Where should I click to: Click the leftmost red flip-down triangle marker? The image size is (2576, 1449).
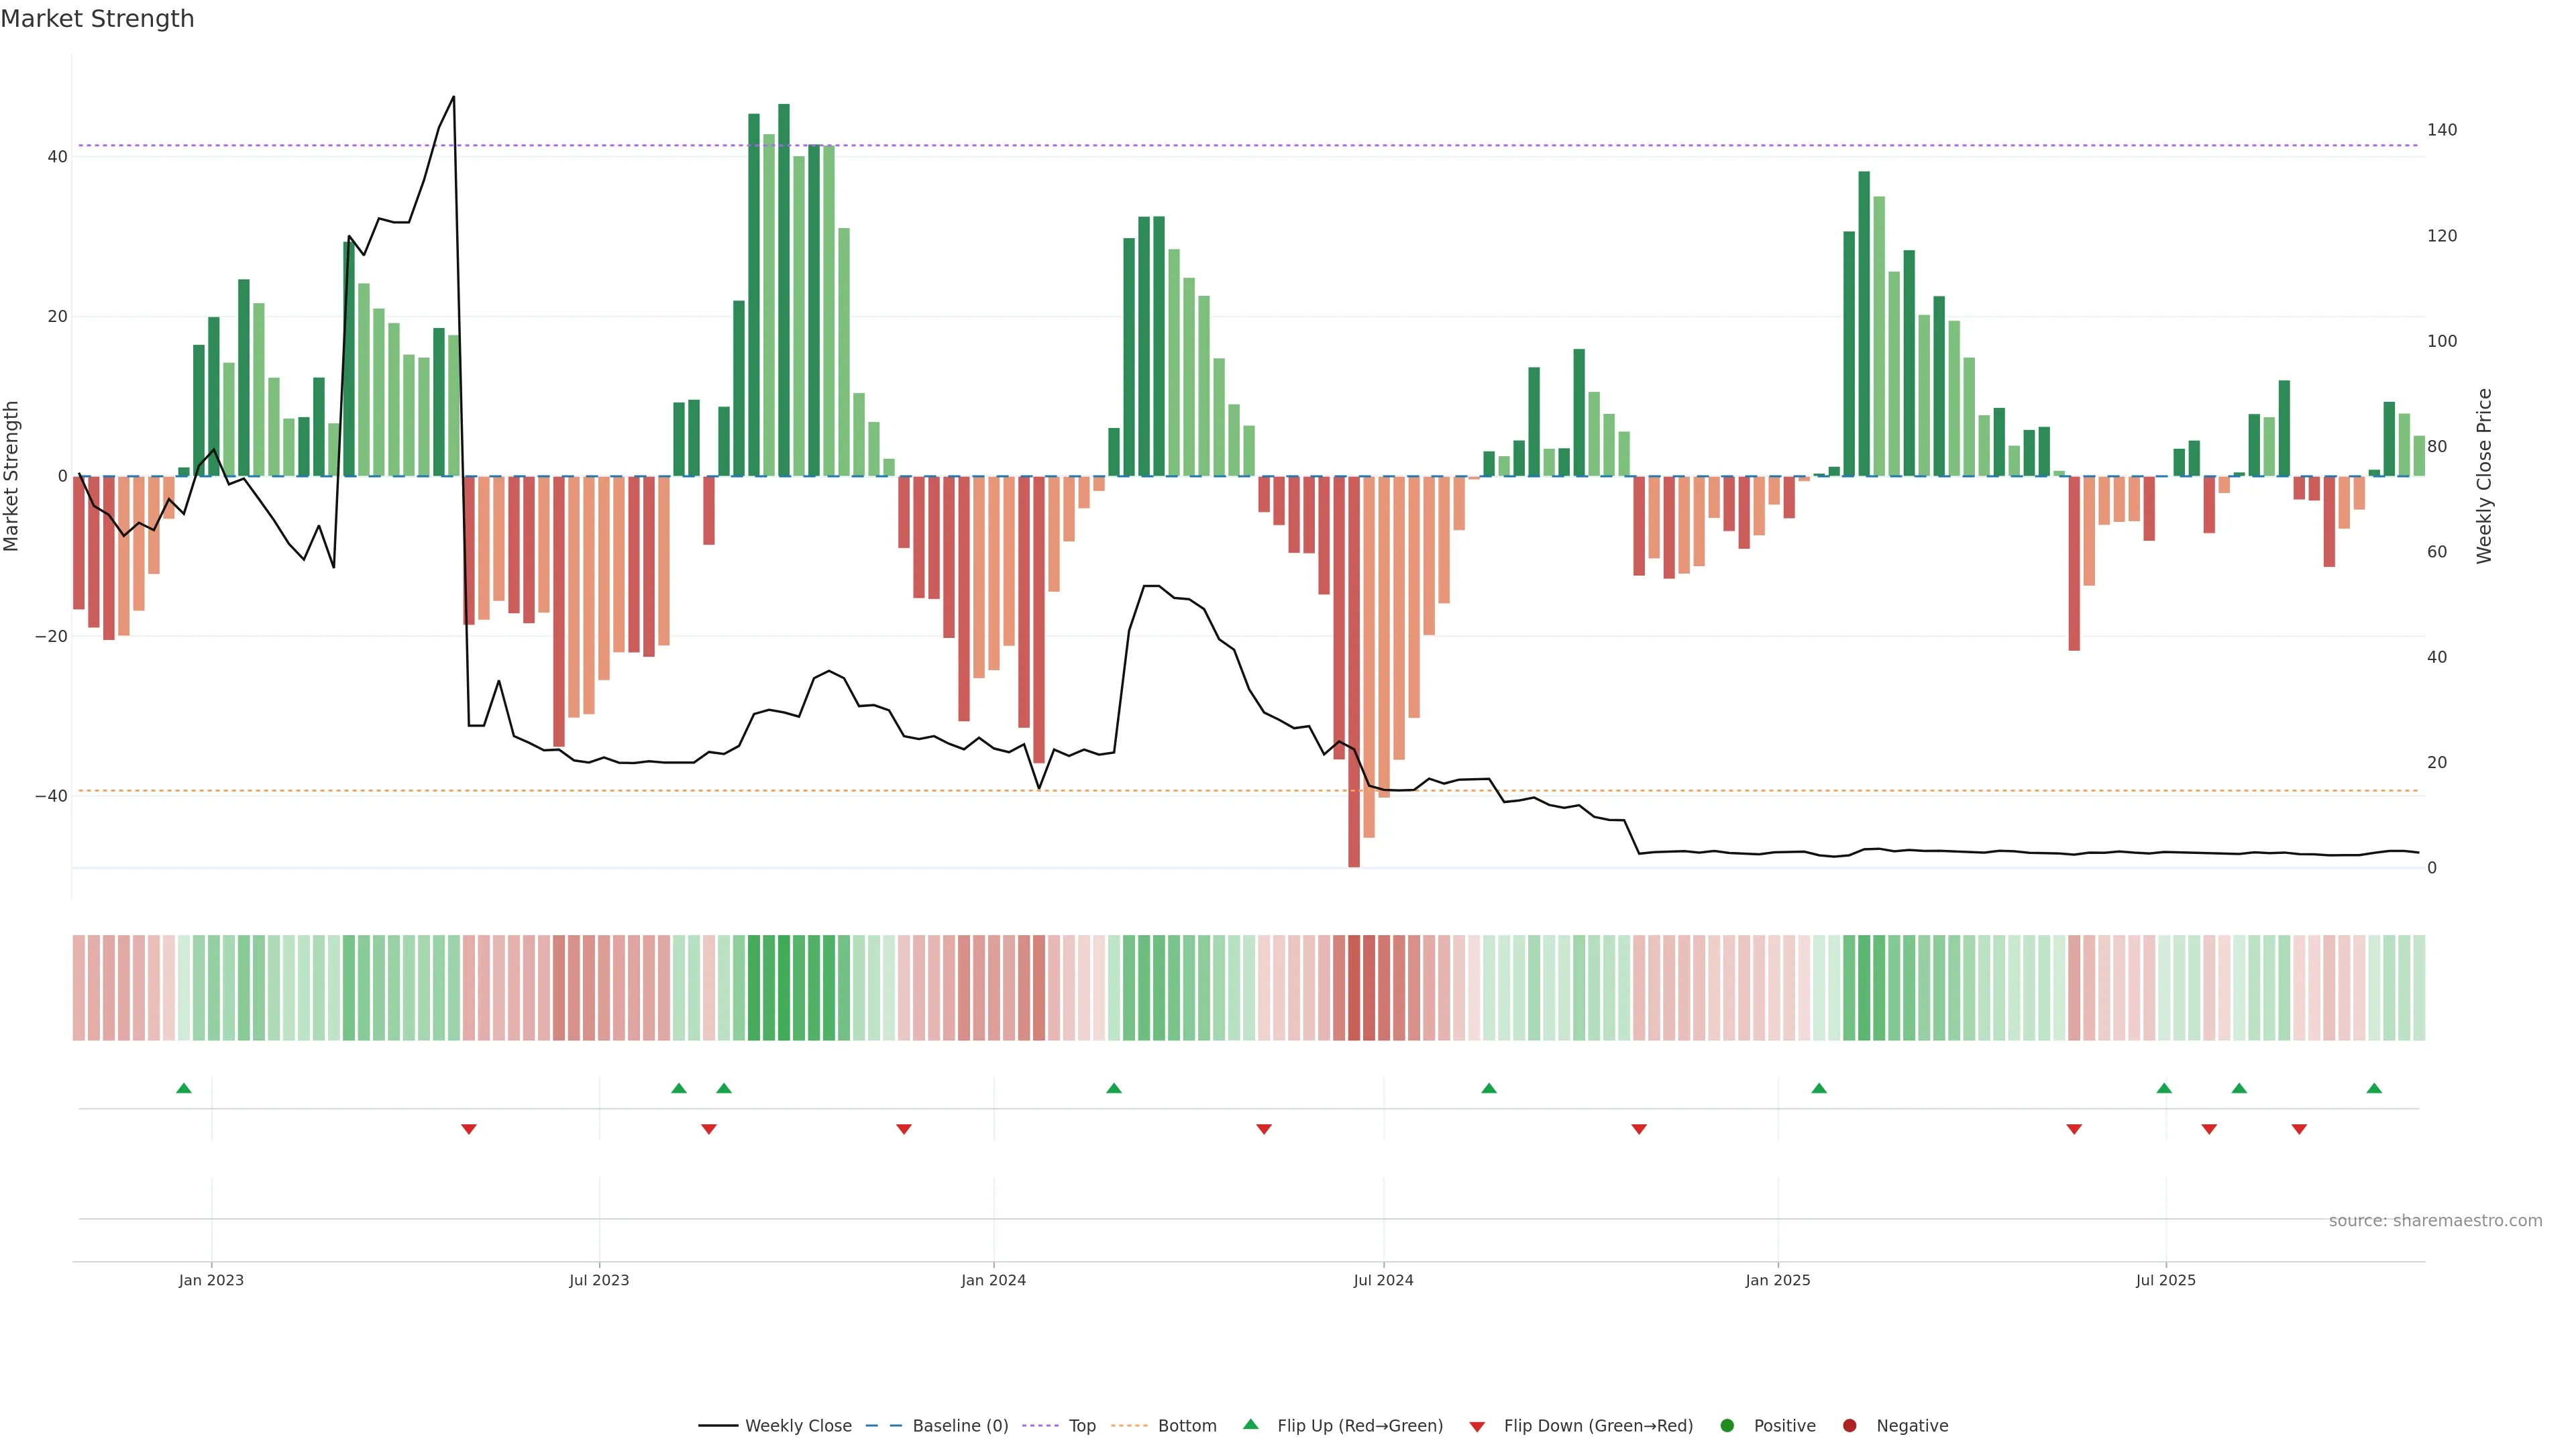(469, 1129)
